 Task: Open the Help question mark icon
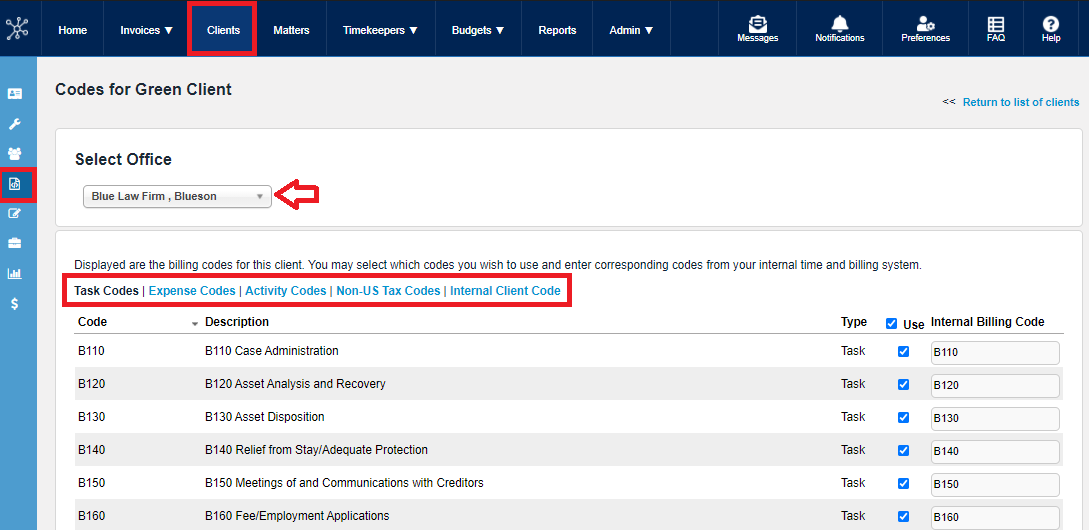tap(1051, 24)
